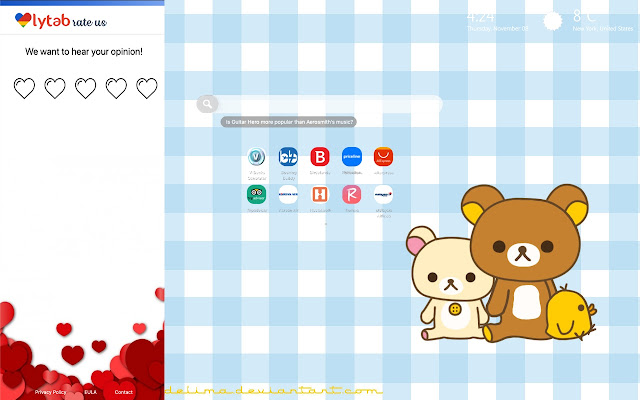Launch the red B shortcut icon
The width and height of the screenshot is (640, 400).
[320, 157]
